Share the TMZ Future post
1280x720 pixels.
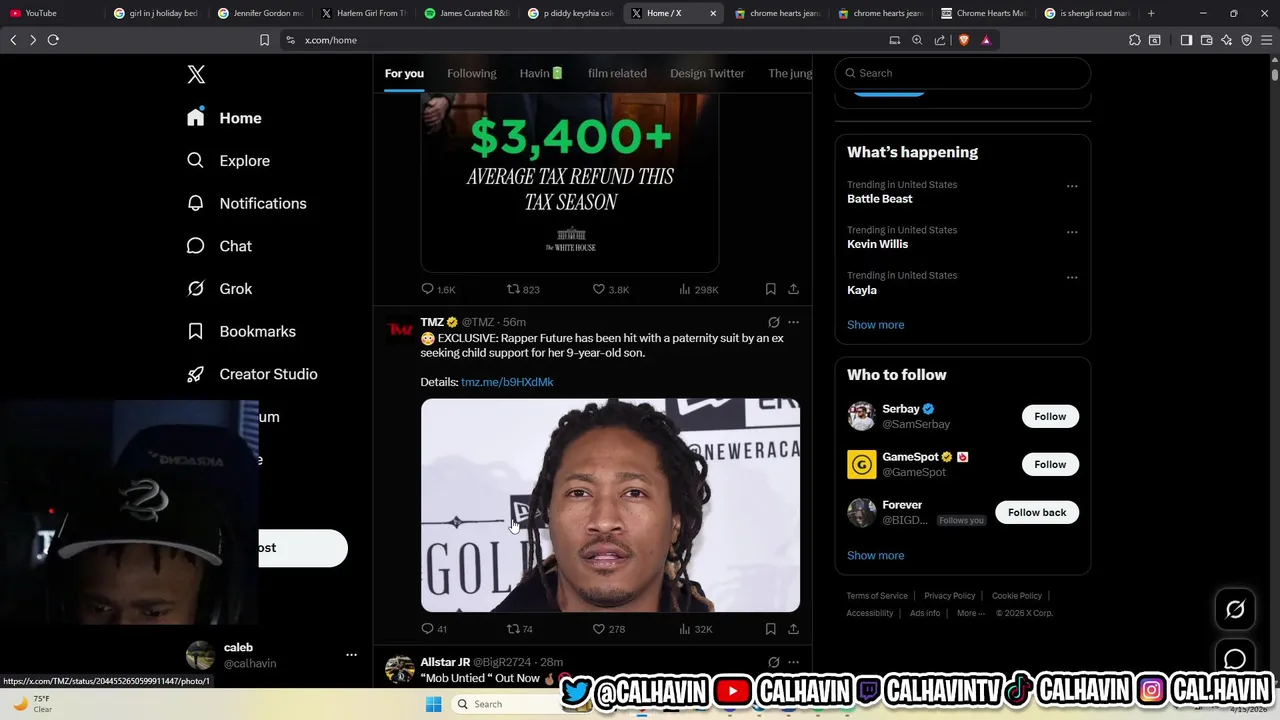click(793, 629)
